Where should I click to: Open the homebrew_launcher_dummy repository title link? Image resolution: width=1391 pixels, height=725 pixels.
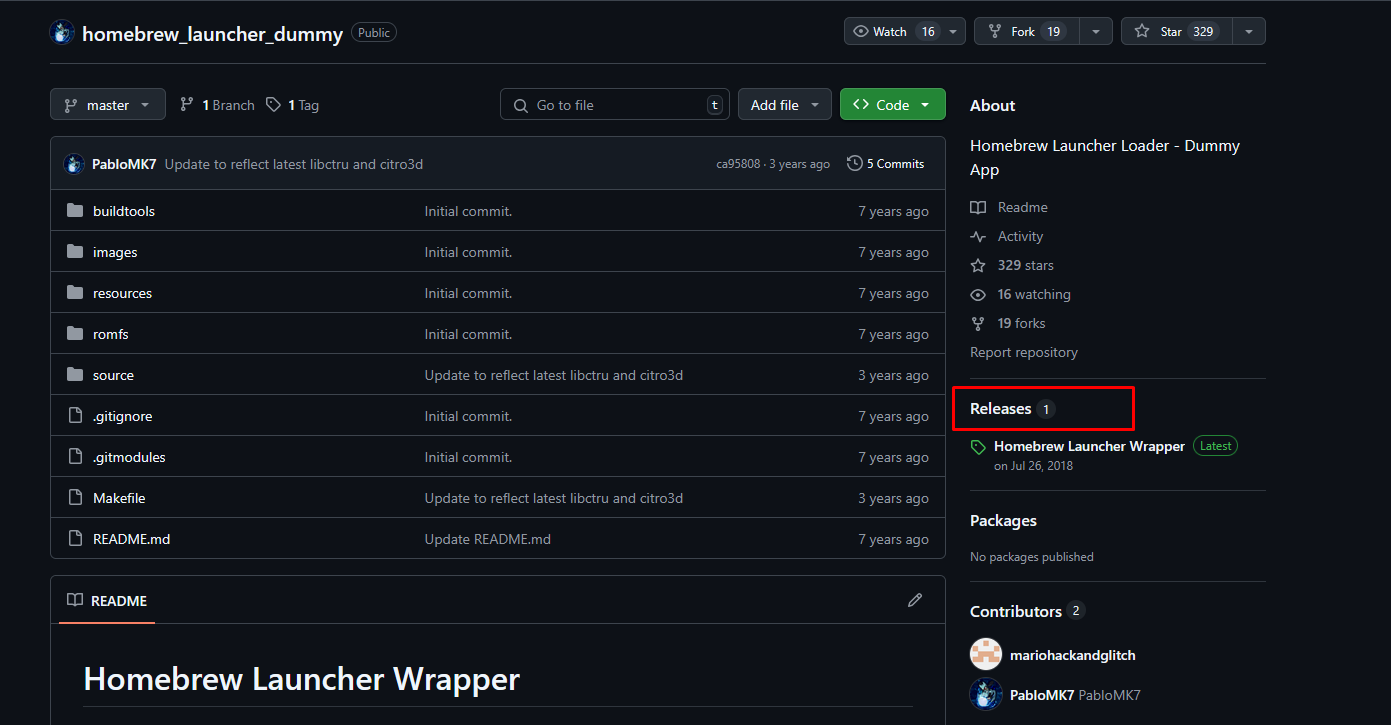point(212,33)
